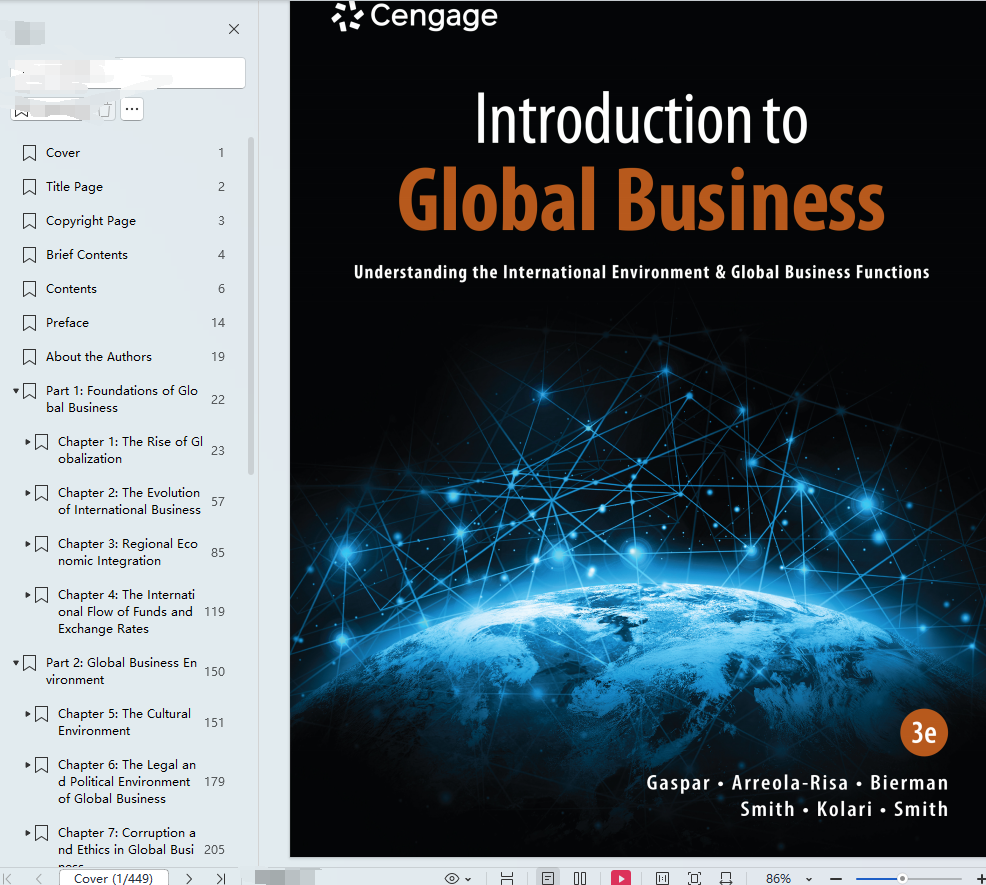Enable two-page side-by-side view
The image size is (986, 885).
pyautogui.click(x=580, y=878)
